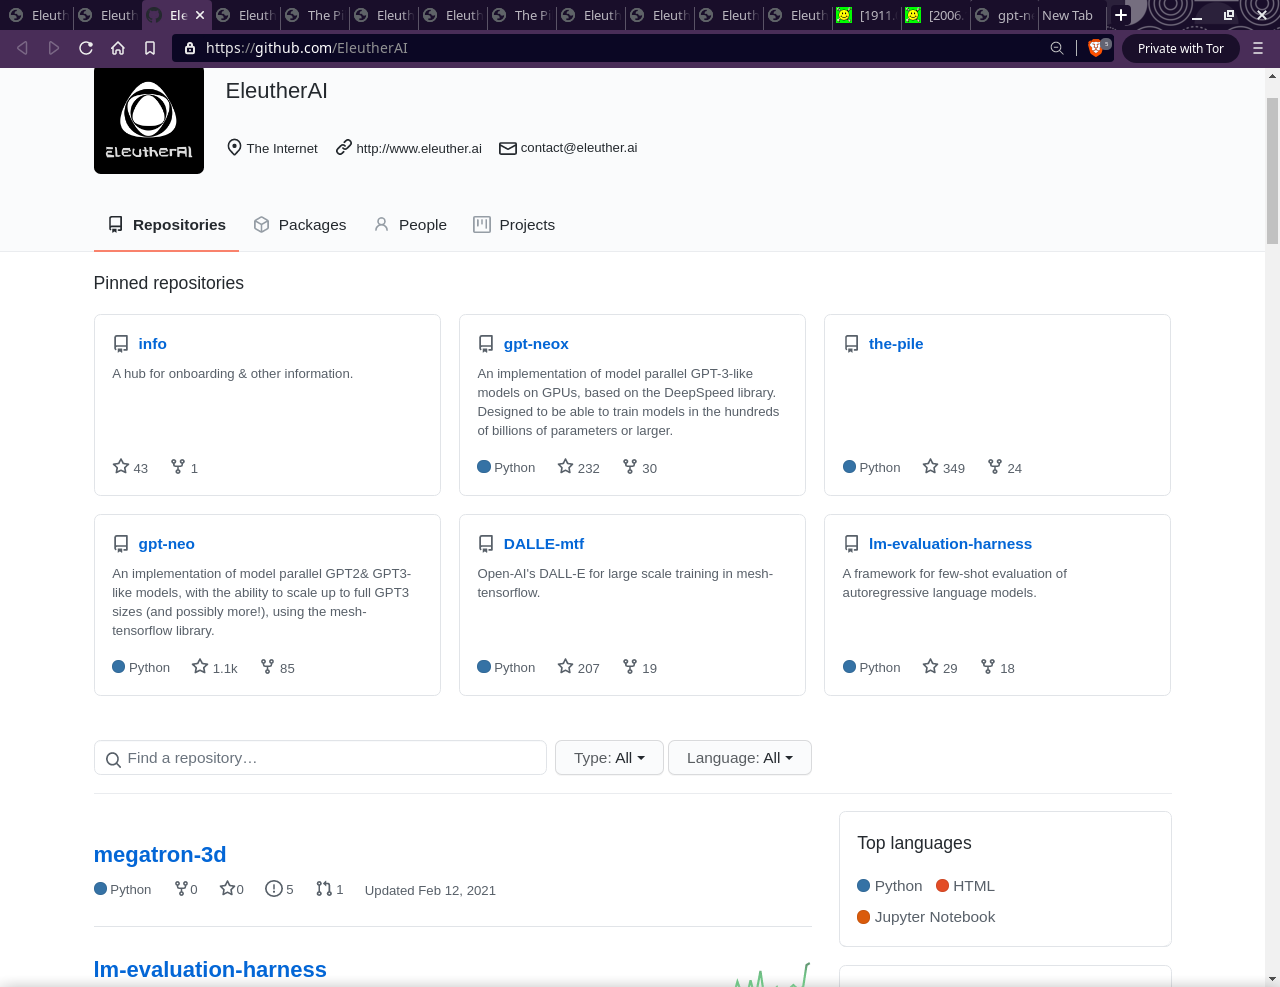Image resolution: width=1280 pixels, height=987 pixels.
Task: Bookmark this page
Action: coord(150,48)
